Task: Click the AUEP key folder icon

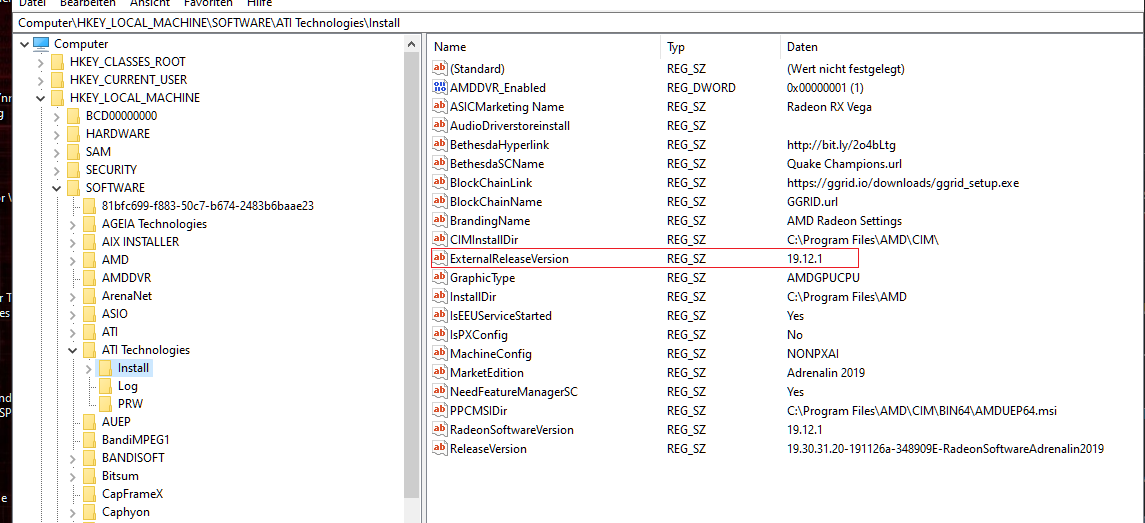Action: tap(90, 421)
